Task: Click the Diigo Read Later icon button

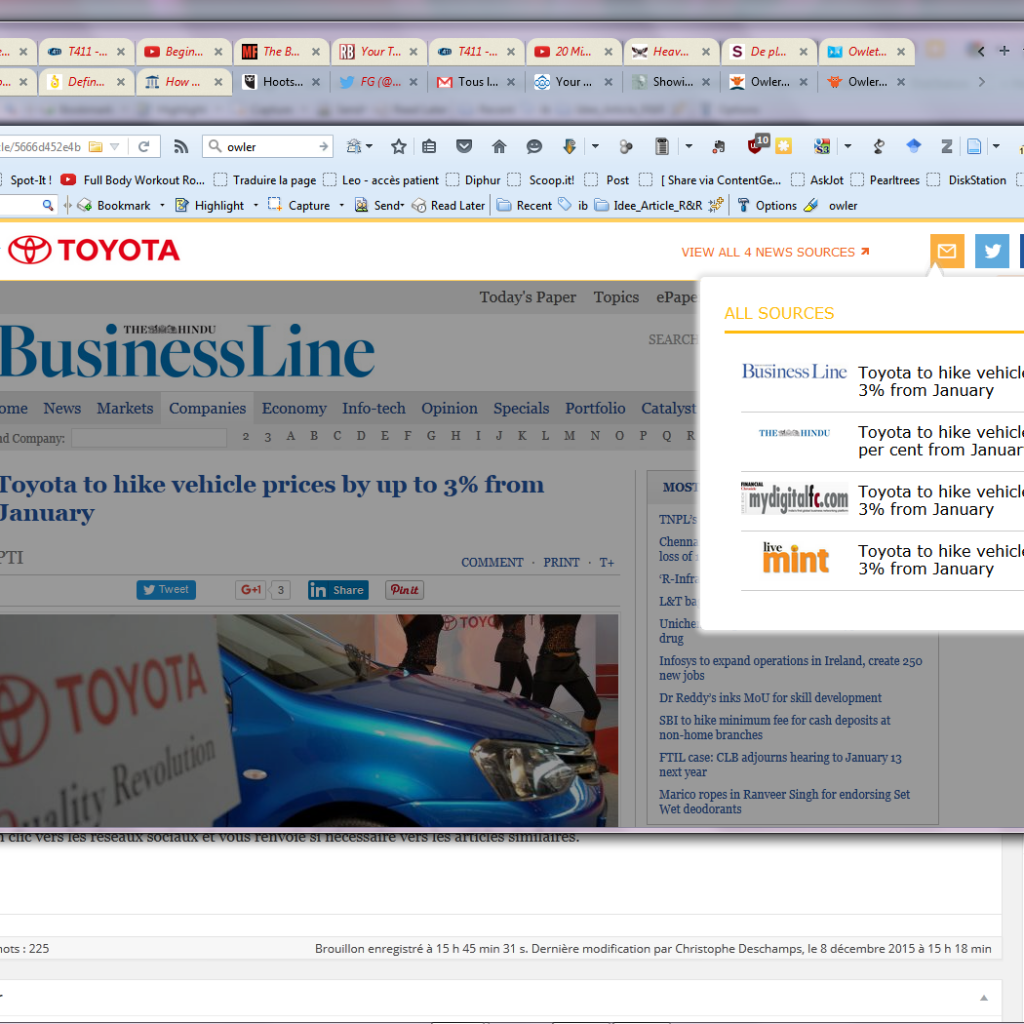Action: tap(449, 206)
